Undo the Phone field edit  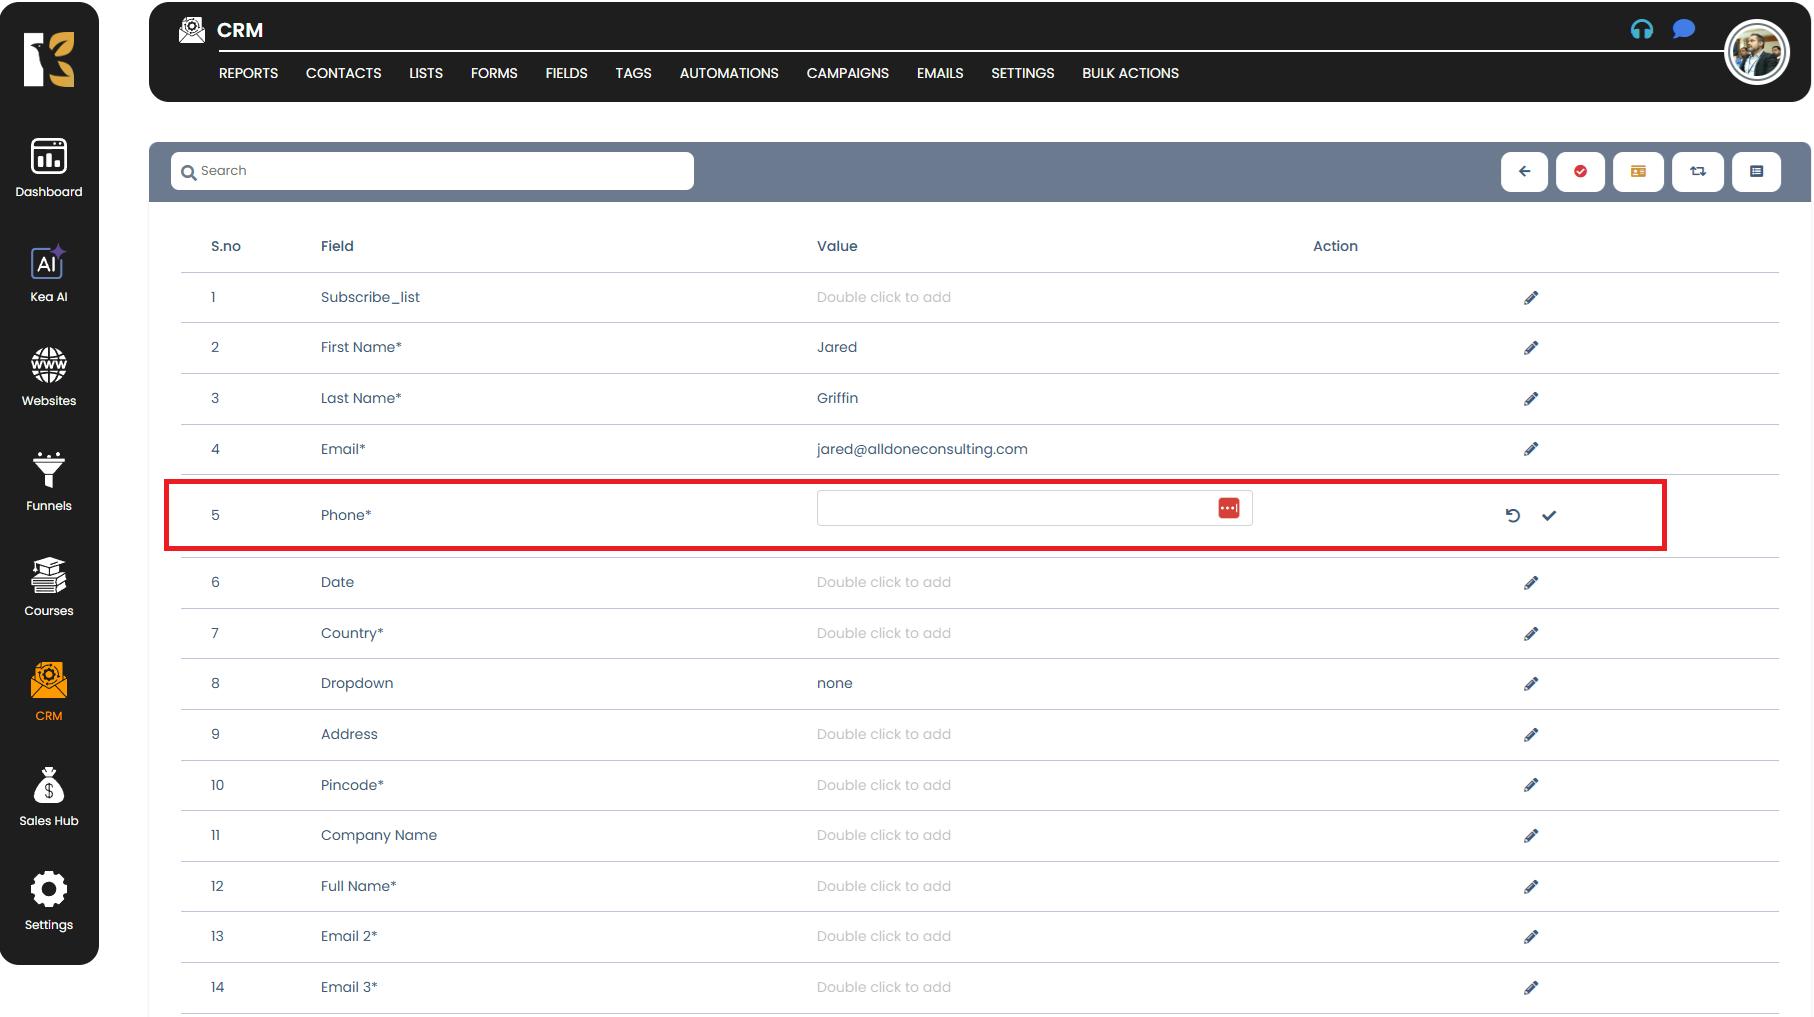(1512, 516)
